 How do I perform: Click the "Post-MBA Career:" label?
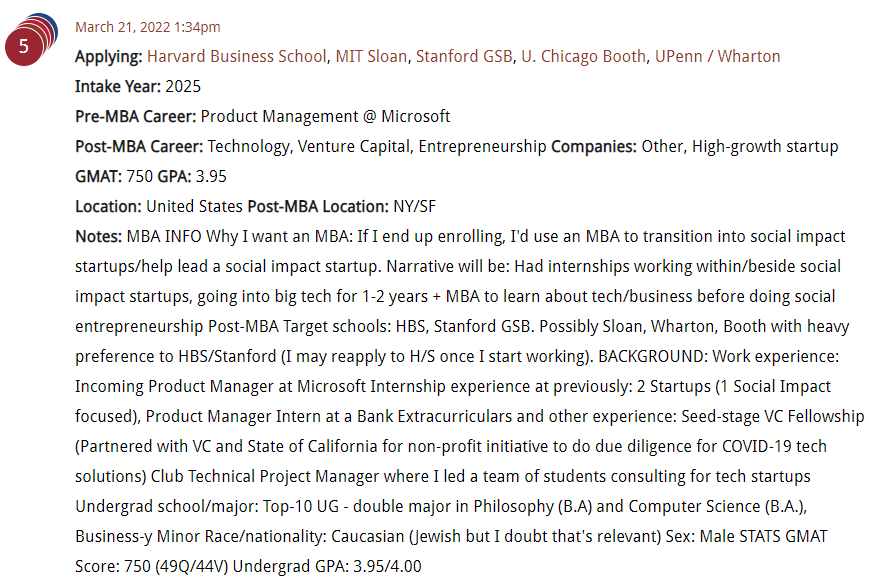point(139,146)
